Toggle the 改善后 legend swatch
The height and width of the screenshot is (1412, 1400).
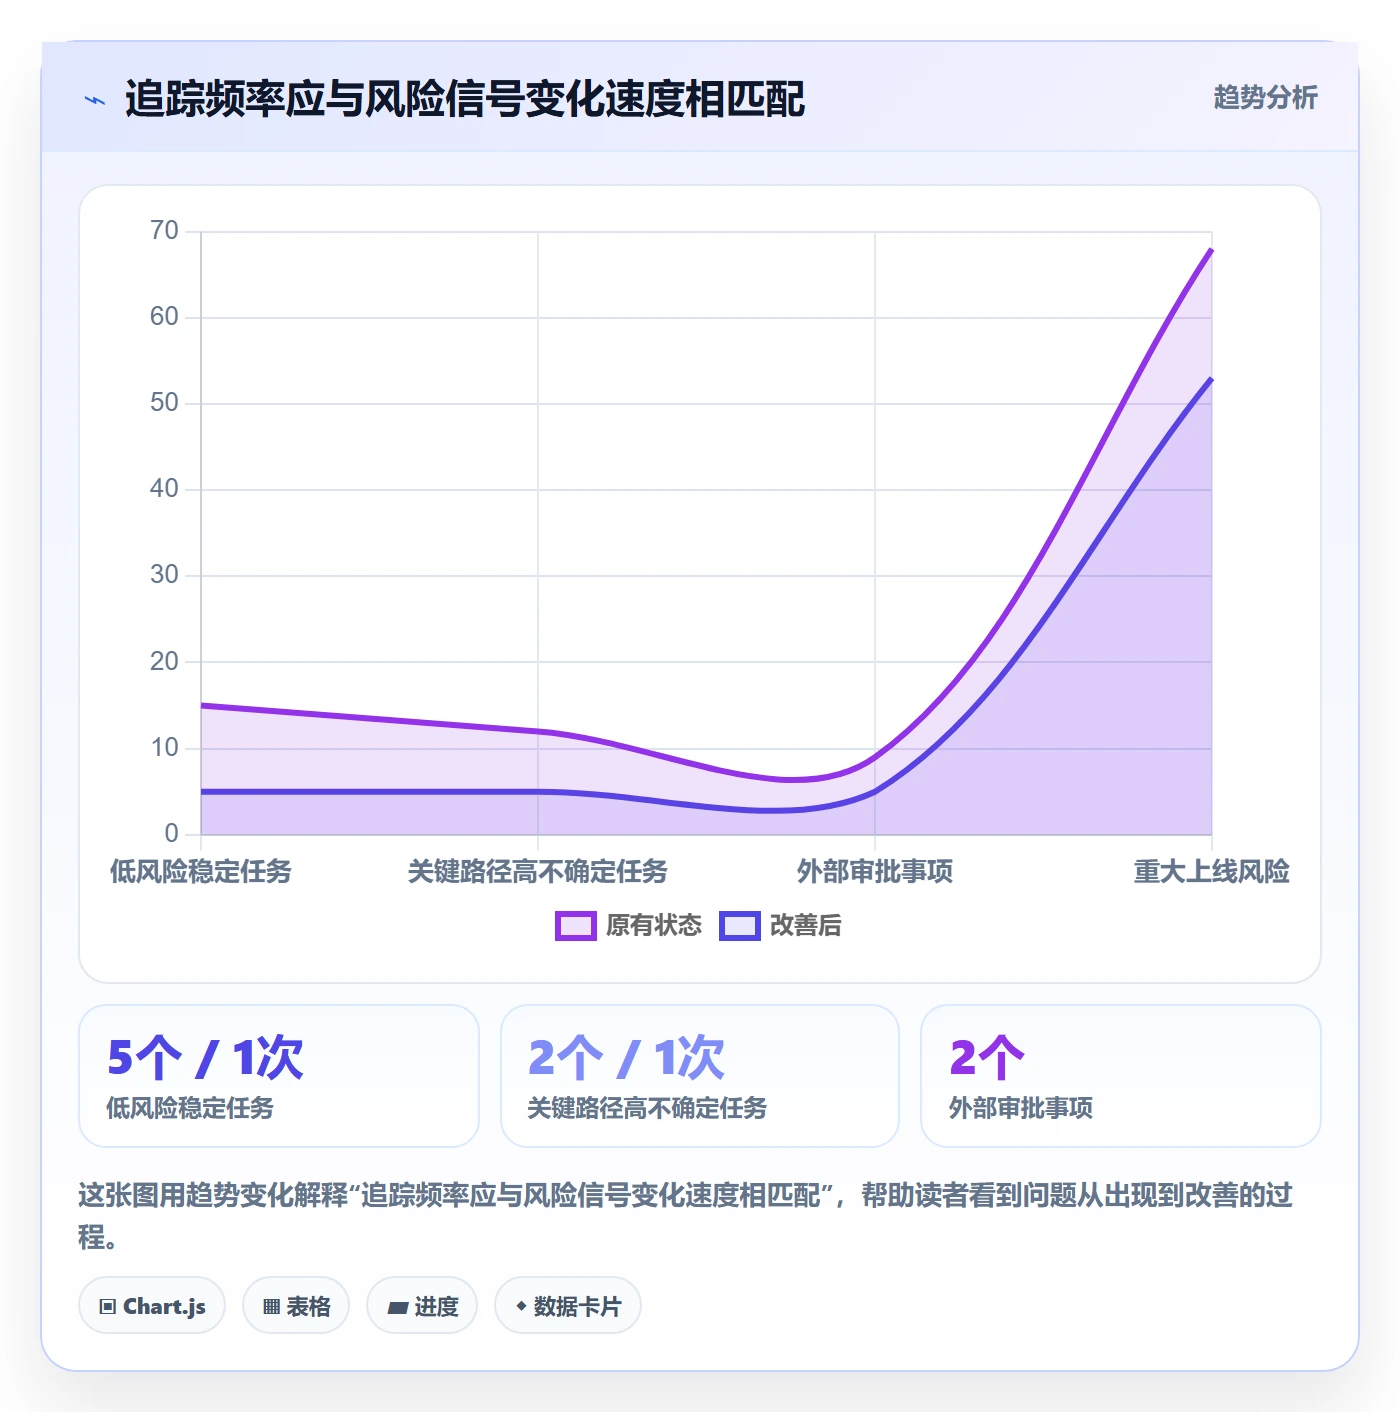[x=740, y=926]
